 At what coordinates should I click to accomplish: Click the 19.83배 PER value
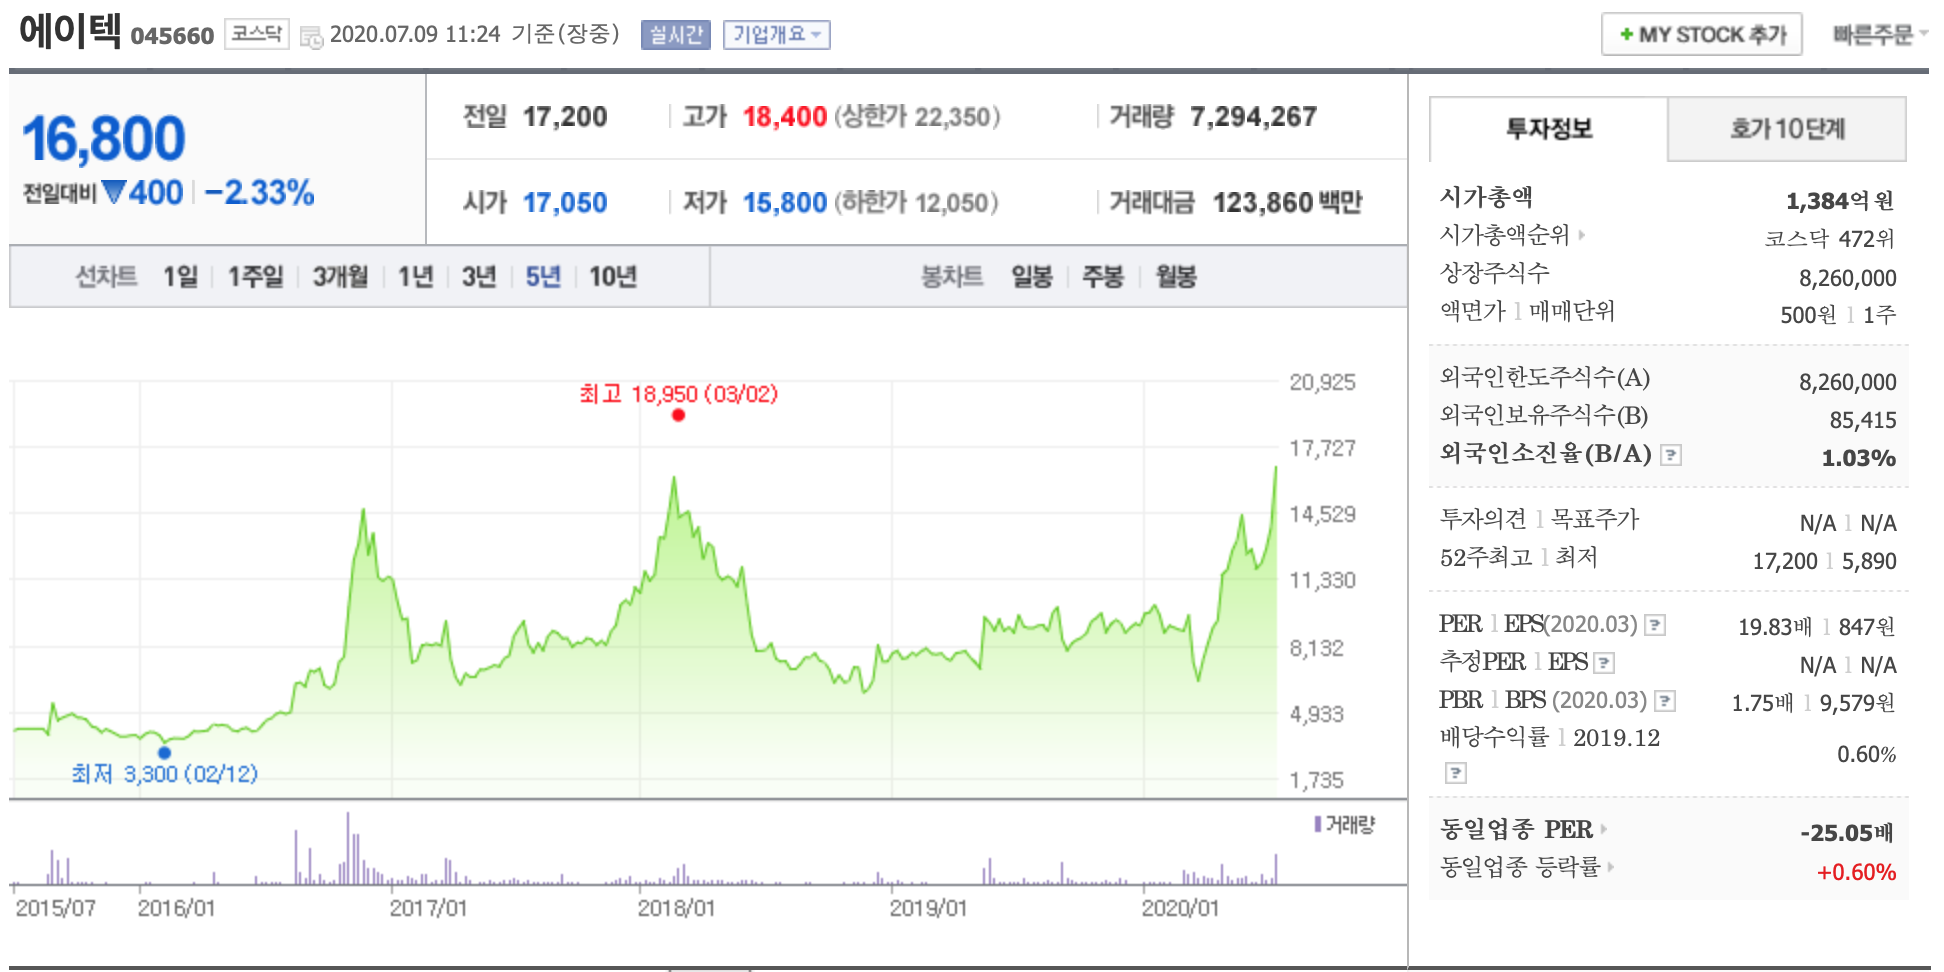1775,627
